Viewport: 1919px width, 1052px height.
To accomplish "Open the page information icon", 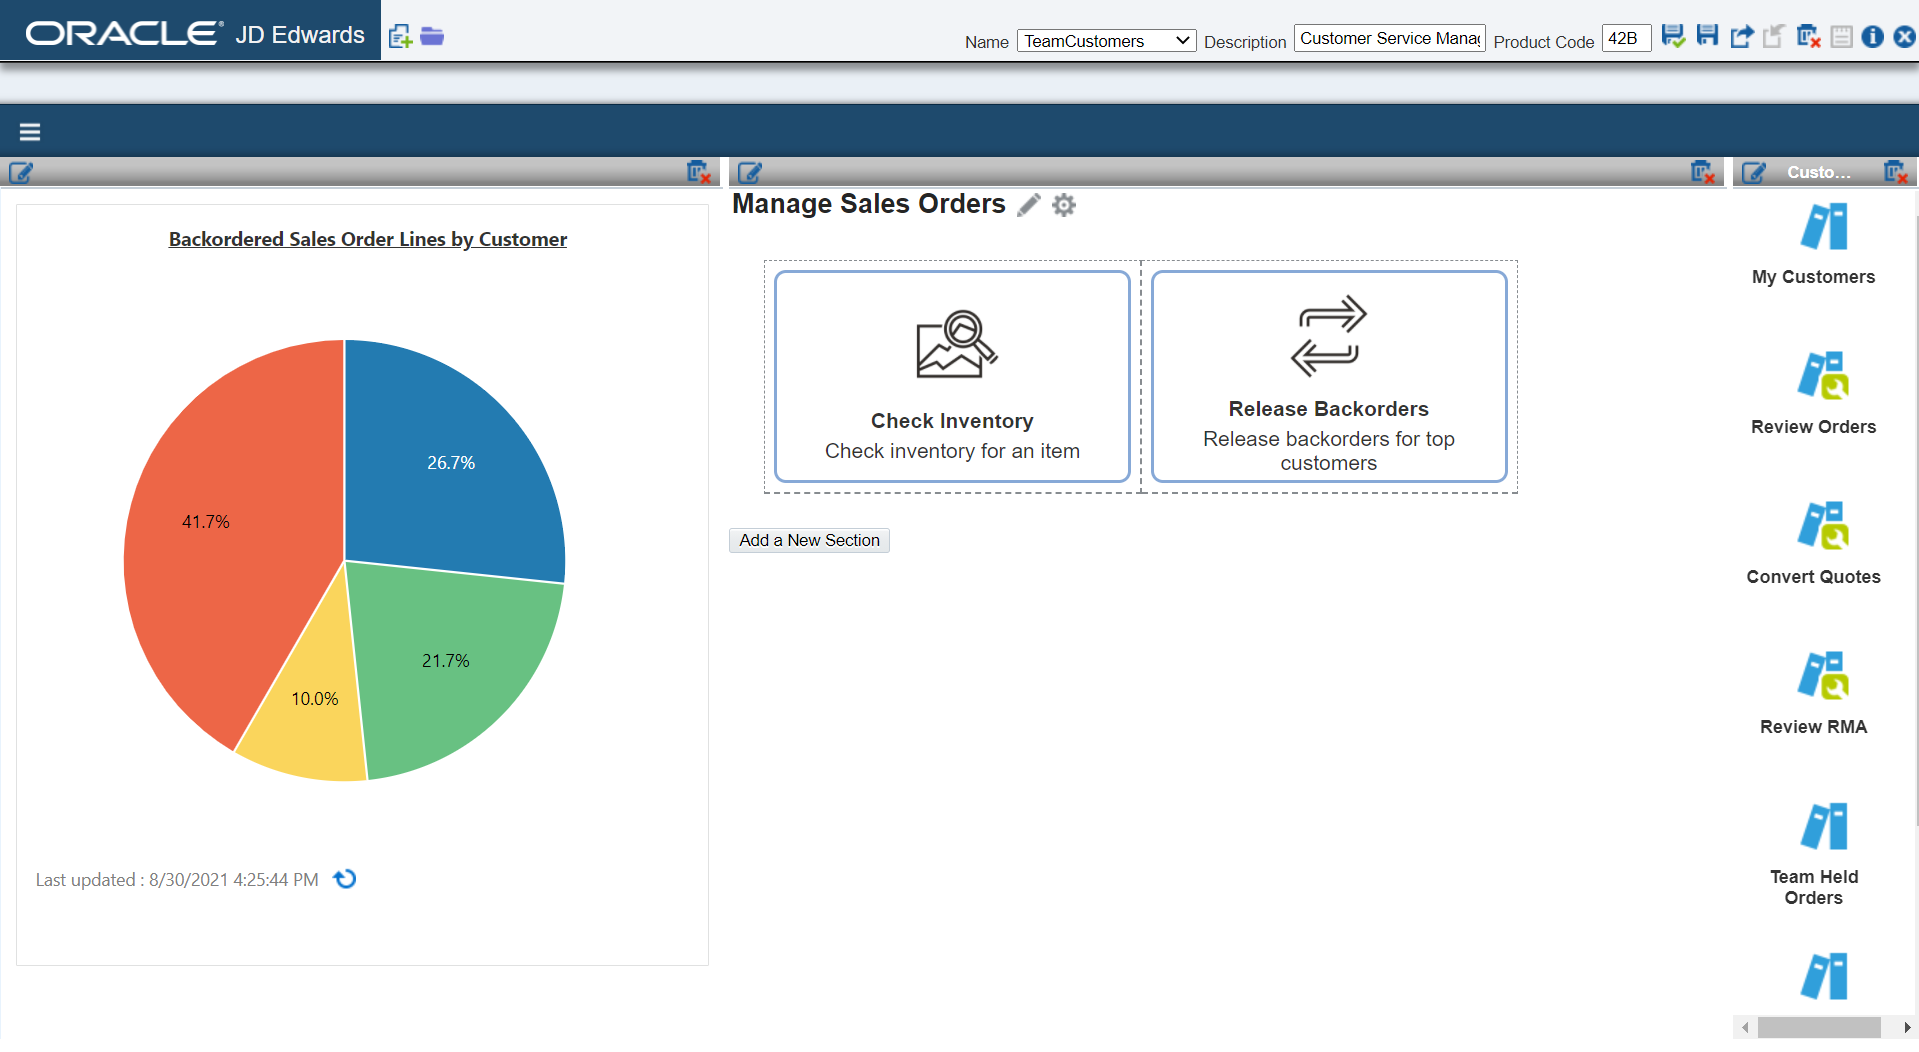I will (1872, 37).
